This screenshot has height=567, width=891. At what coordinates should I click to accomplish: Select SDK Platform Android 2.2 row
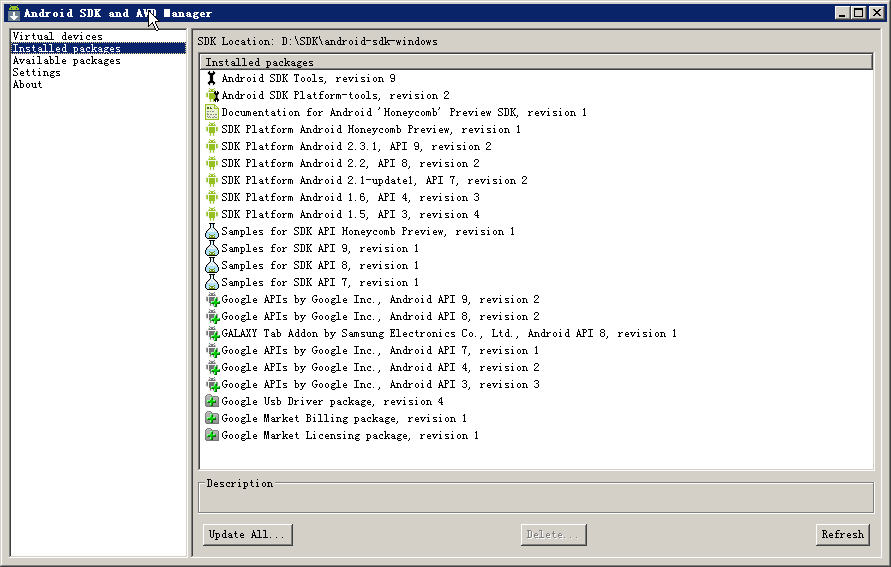tap(350, 163)
